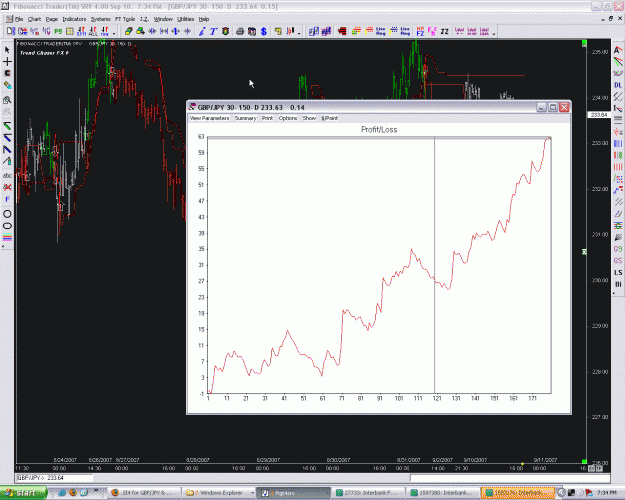Click the green G9 icon in right panel
This screenshot has height=500, width=625.
point(618,249)
